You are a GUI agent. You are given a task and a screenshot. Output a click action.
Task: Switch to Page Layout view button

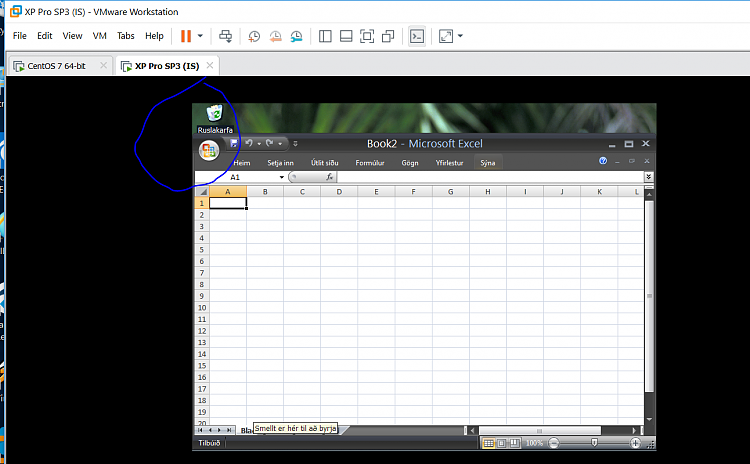(501, 443)
